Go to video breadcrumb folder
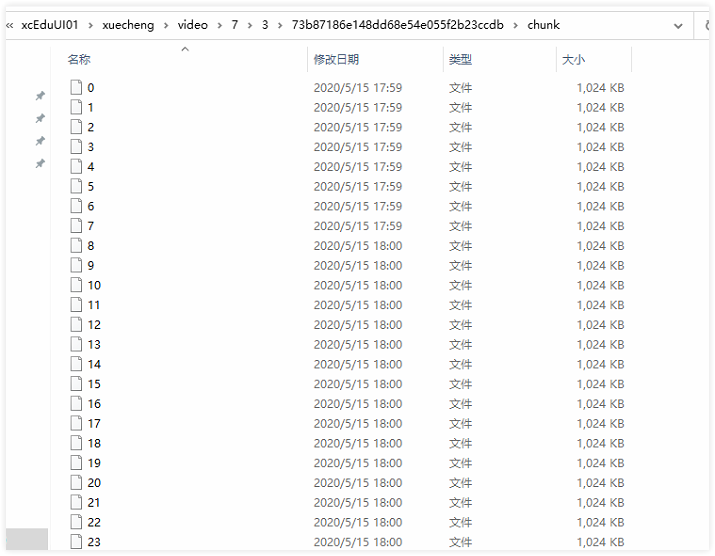The height and width of the screenshot is (556, 715). click(192, 25)
